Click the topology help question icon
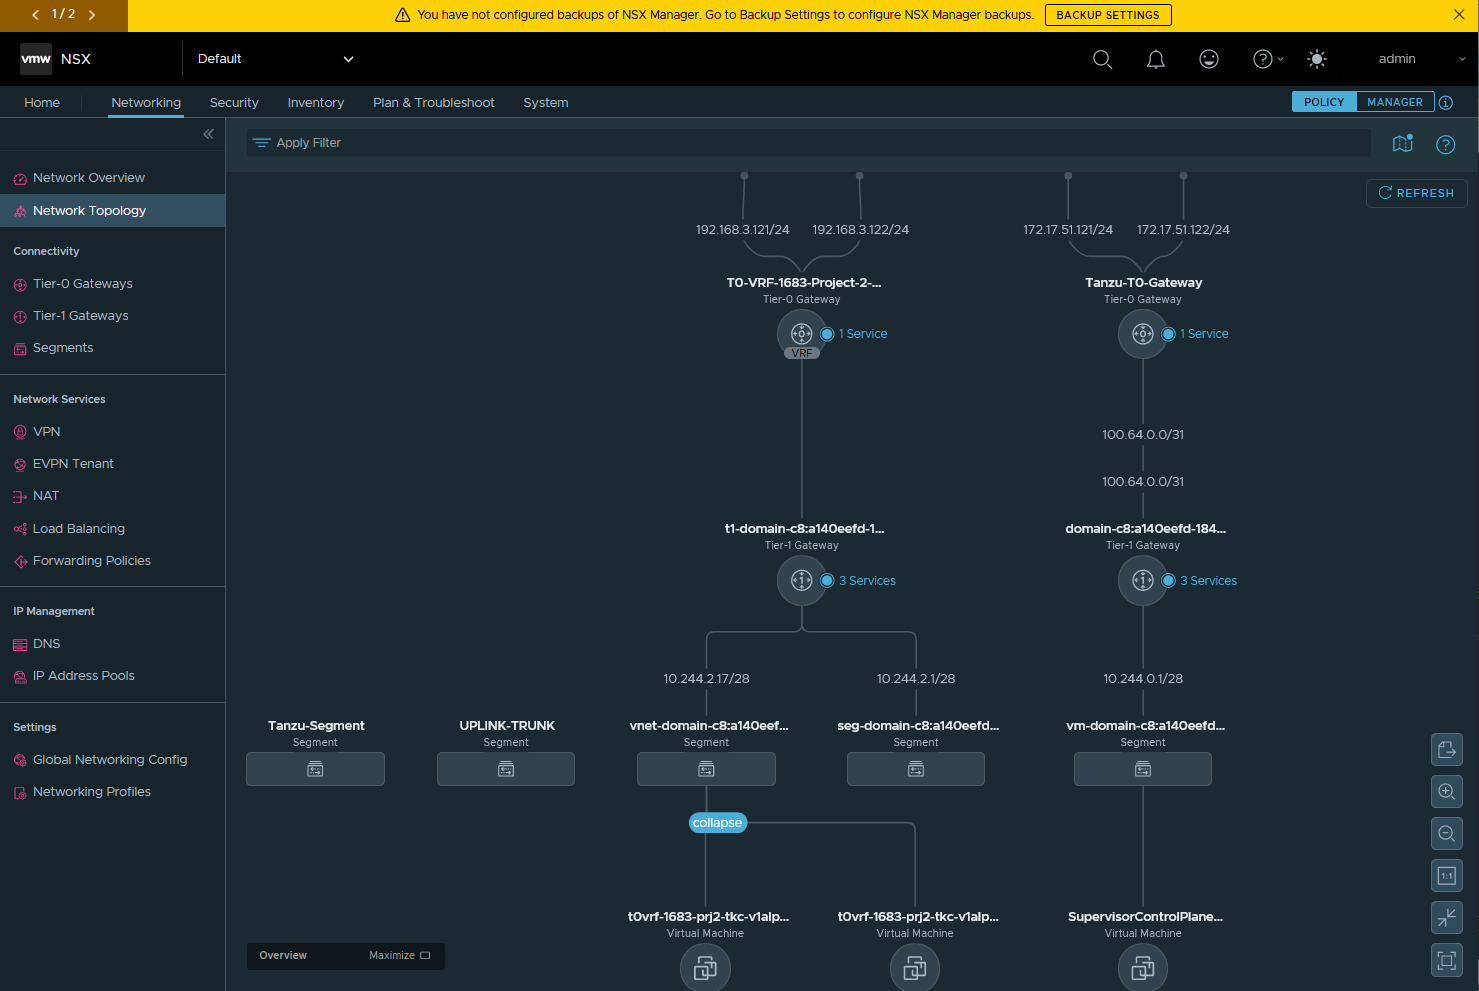This screenshot has height=991, width=1479. [x=1445, y=144]
